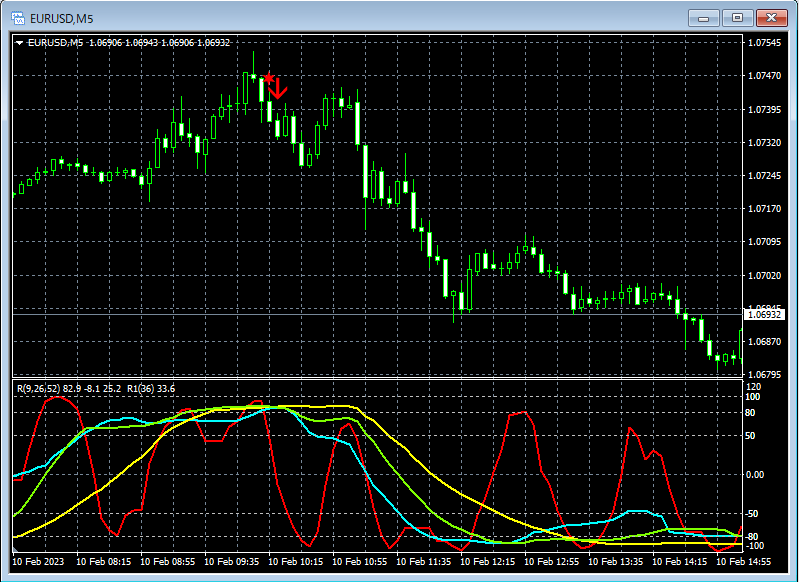Click time axis label 10 Feb 14:15
This screenshot has height=582, width=800.
point(680,562)
